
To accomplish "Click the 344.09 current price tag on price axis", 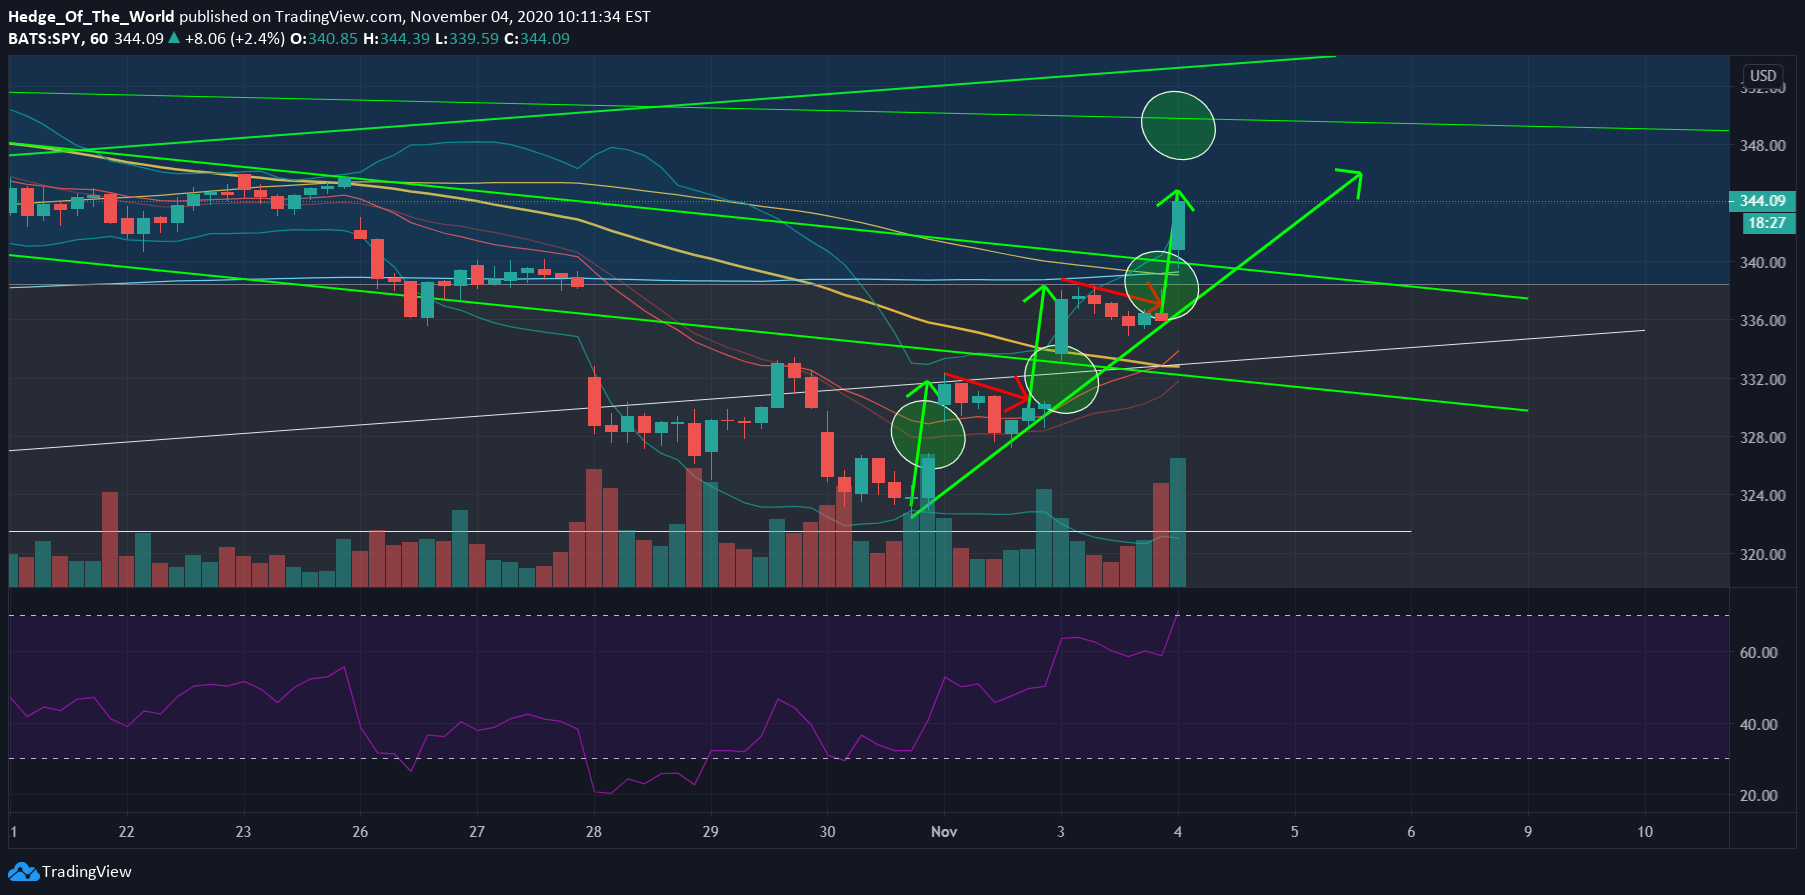I will (1762, 201).
